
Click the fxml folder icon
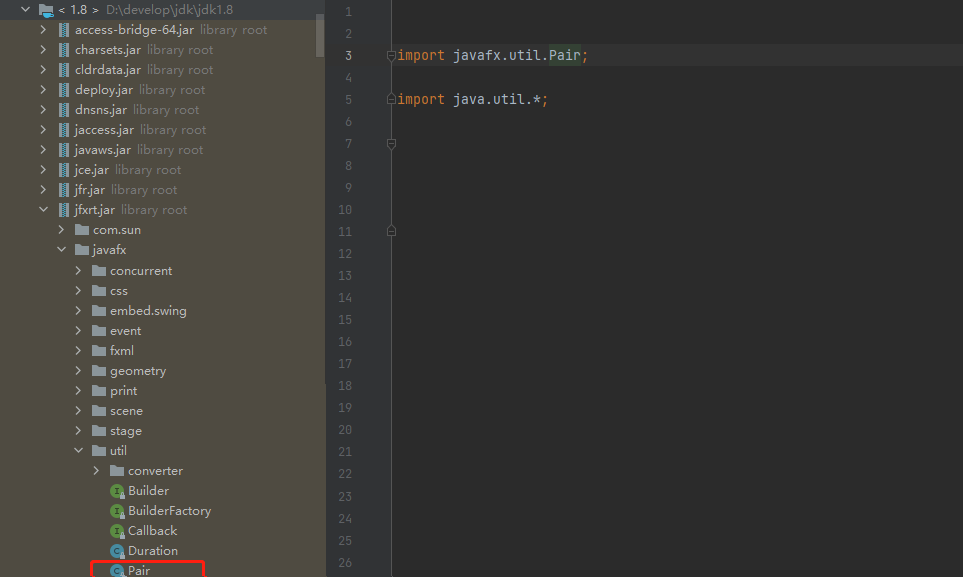(x=99, y=350)
